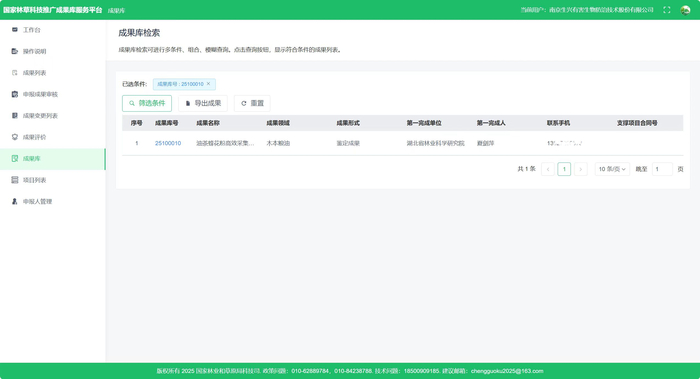Click the 成果库 breadcrumb in header
This screenshot has width=700, height=379.
116,10
